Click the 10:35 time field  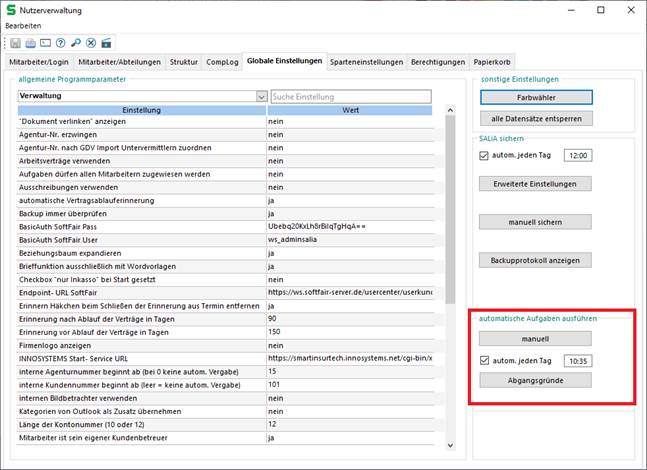(577, 360)
